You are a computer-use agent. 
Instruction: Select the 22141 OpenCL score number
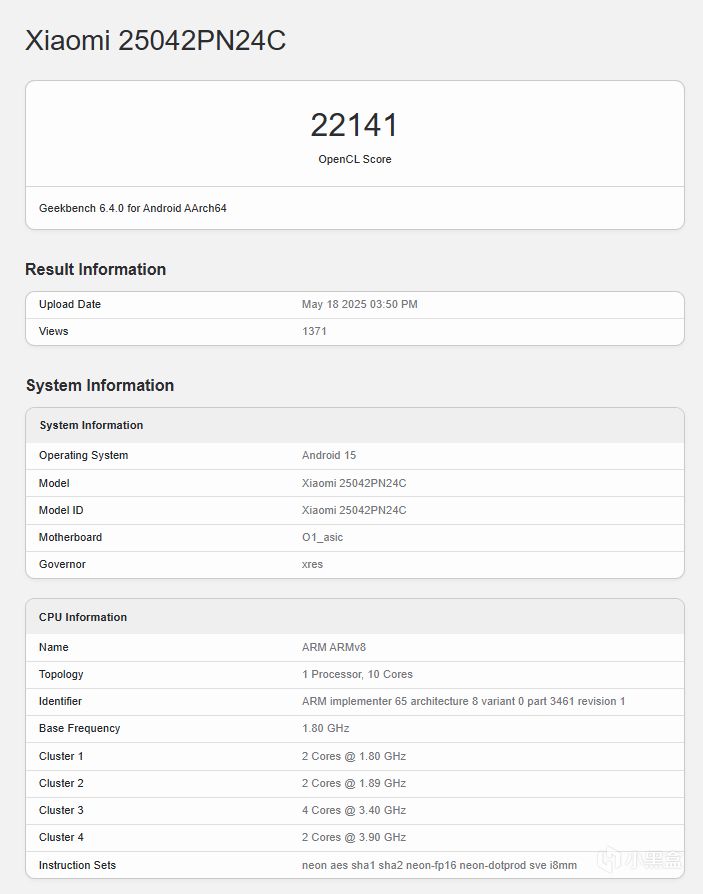tap(354, 125)
